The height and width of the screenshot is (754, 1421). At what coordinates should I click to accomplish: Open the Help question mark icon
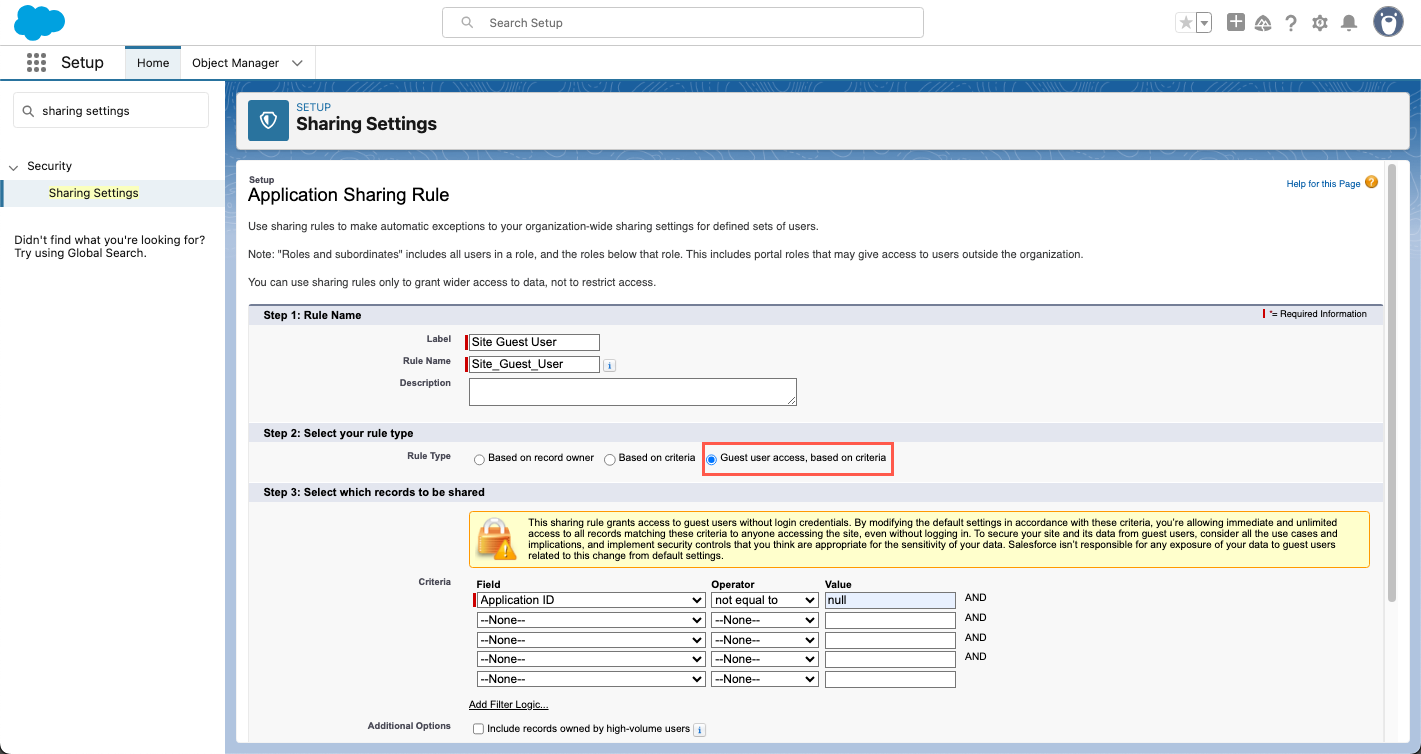point(1291,23)
